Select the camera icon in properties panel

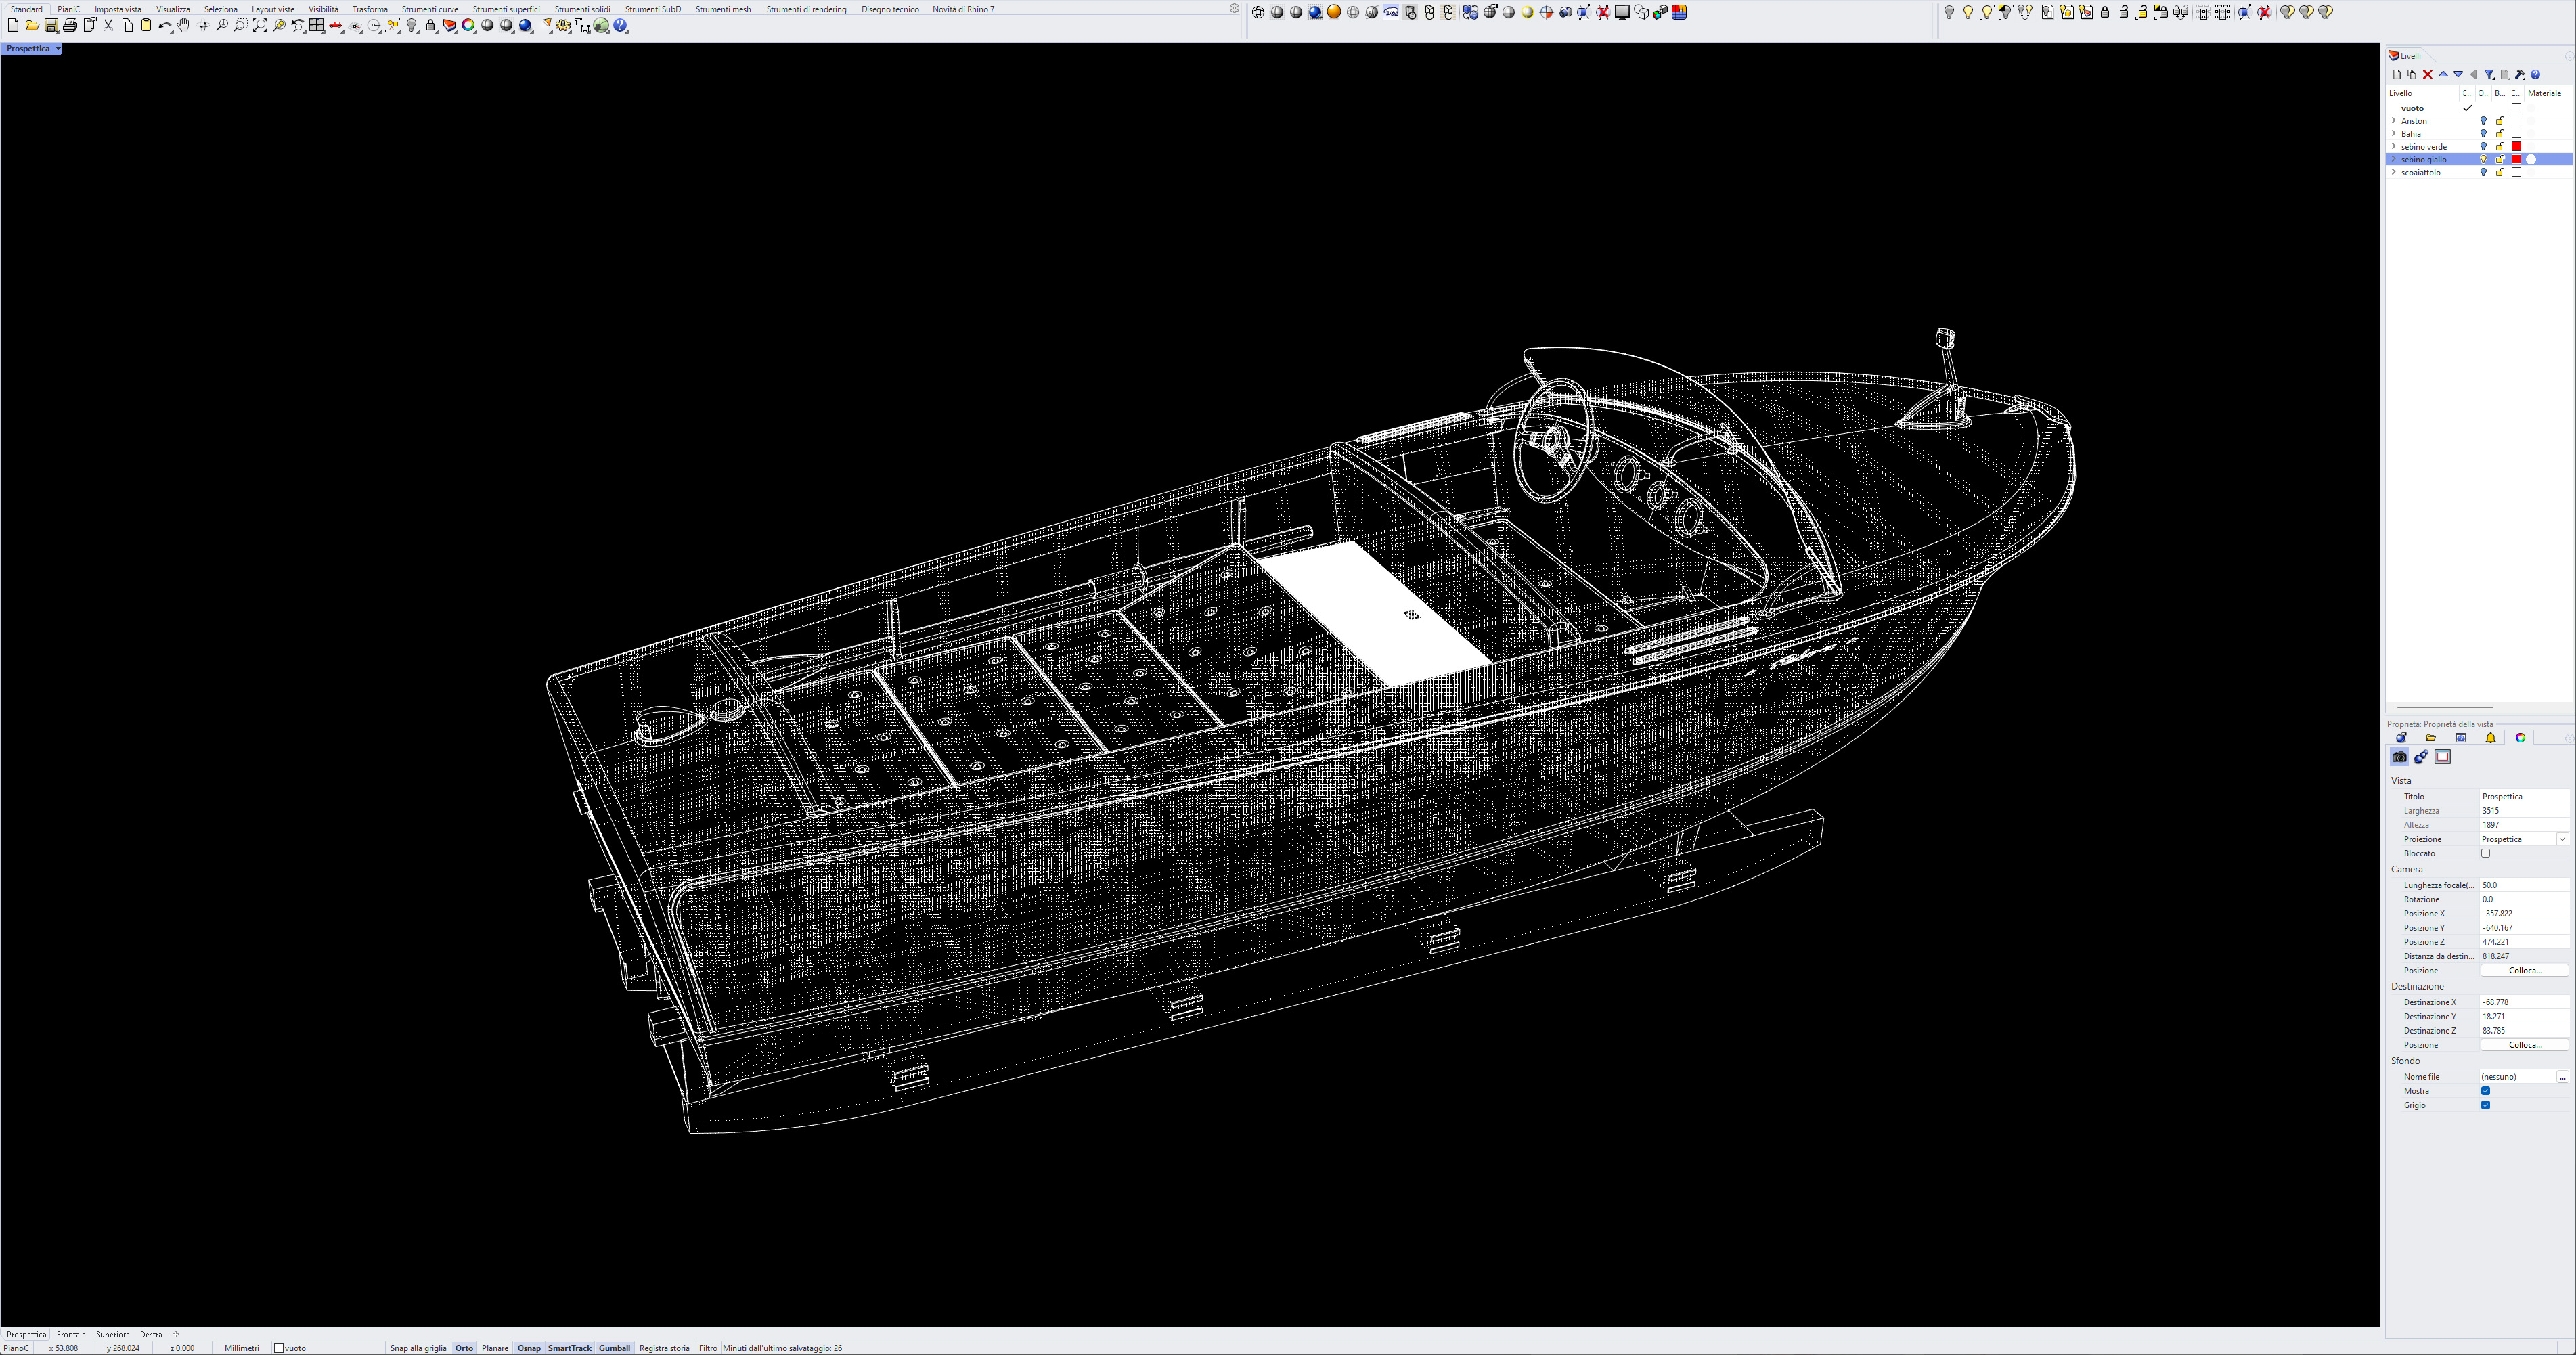[x=2399, y=757]
